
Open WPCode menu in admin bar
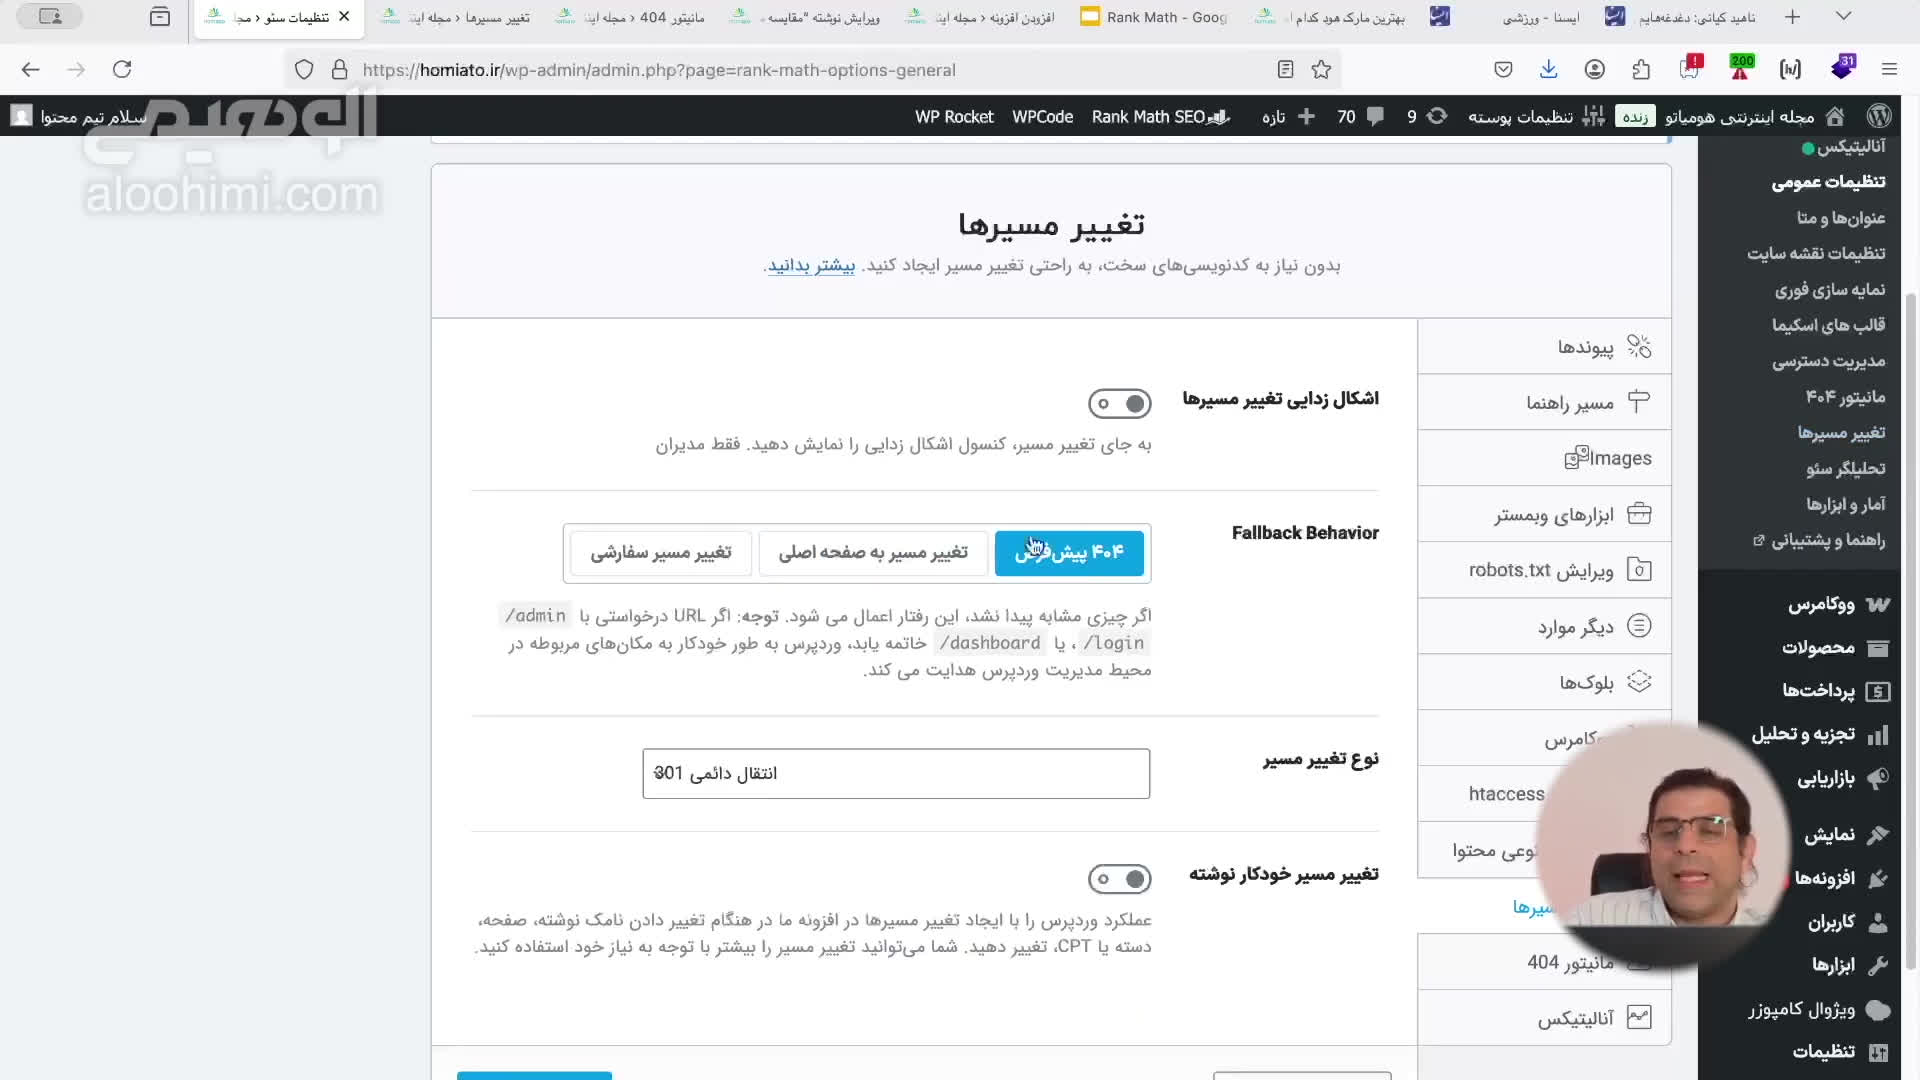[x=1042, y=117]
